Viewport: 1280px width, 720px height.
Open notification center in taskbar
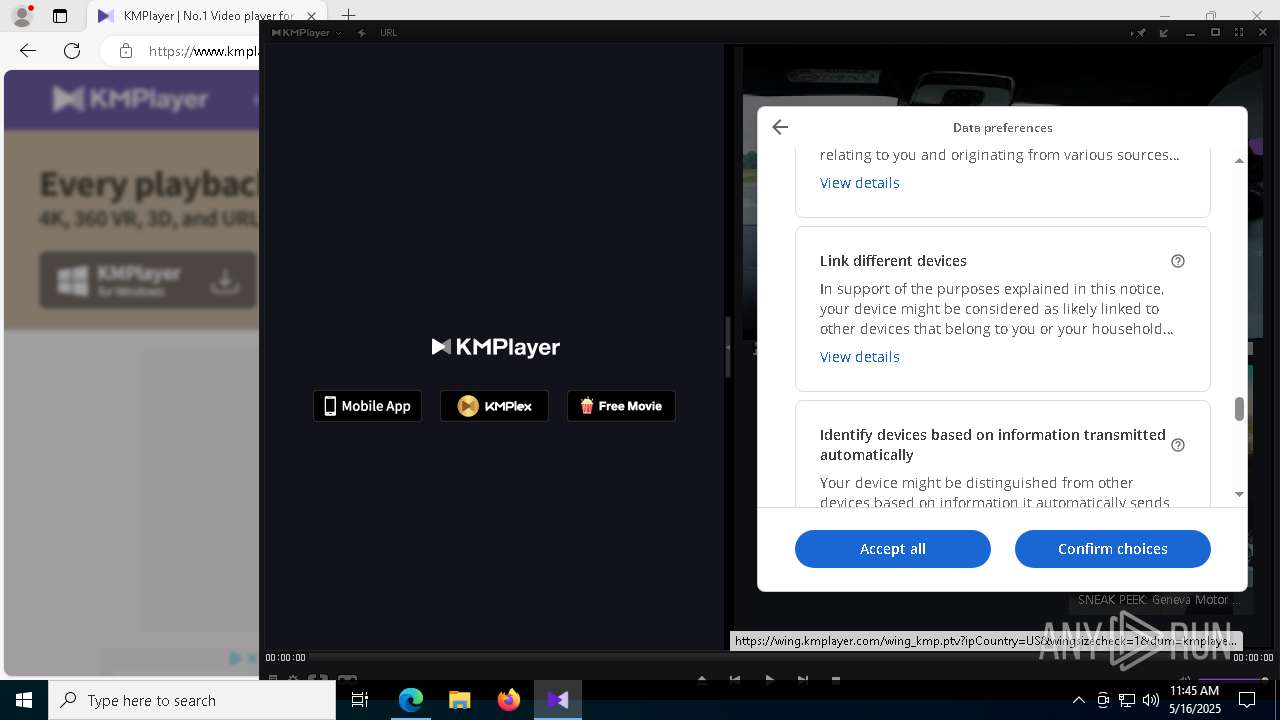point(1247,700)
